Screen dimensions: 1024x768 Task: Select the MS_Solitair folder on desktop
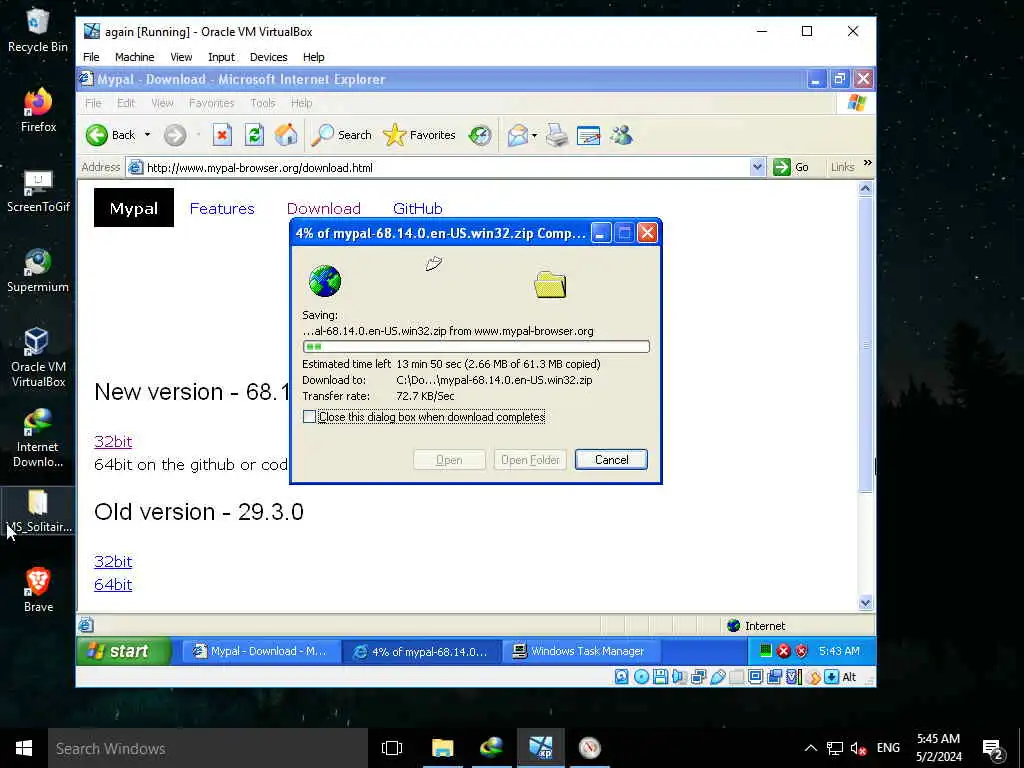point(38,511)
